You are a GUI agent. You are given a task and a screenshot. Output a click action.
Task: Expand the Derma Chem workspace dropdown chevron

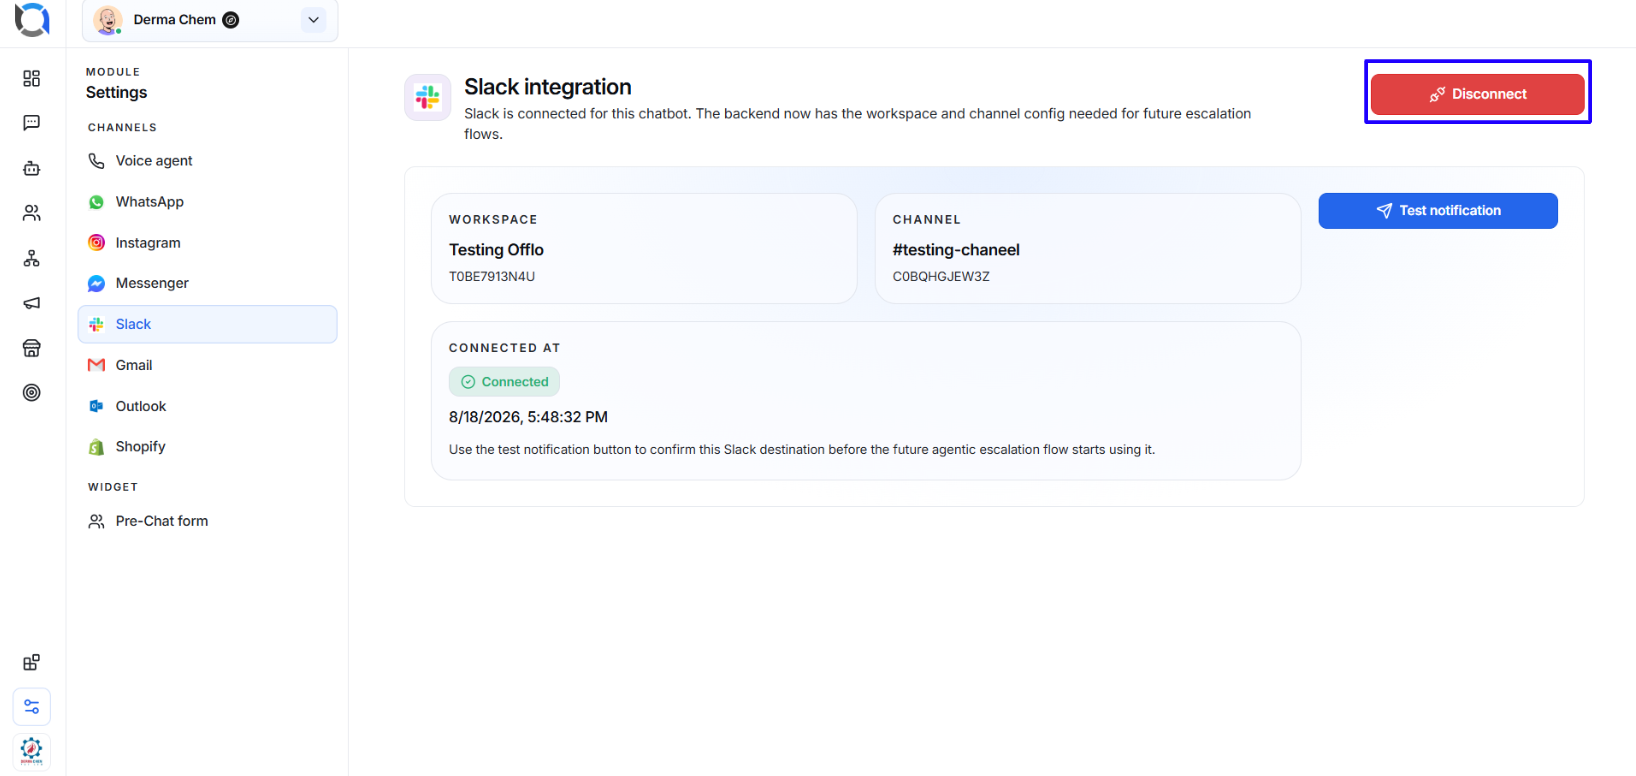click(313, 20)
